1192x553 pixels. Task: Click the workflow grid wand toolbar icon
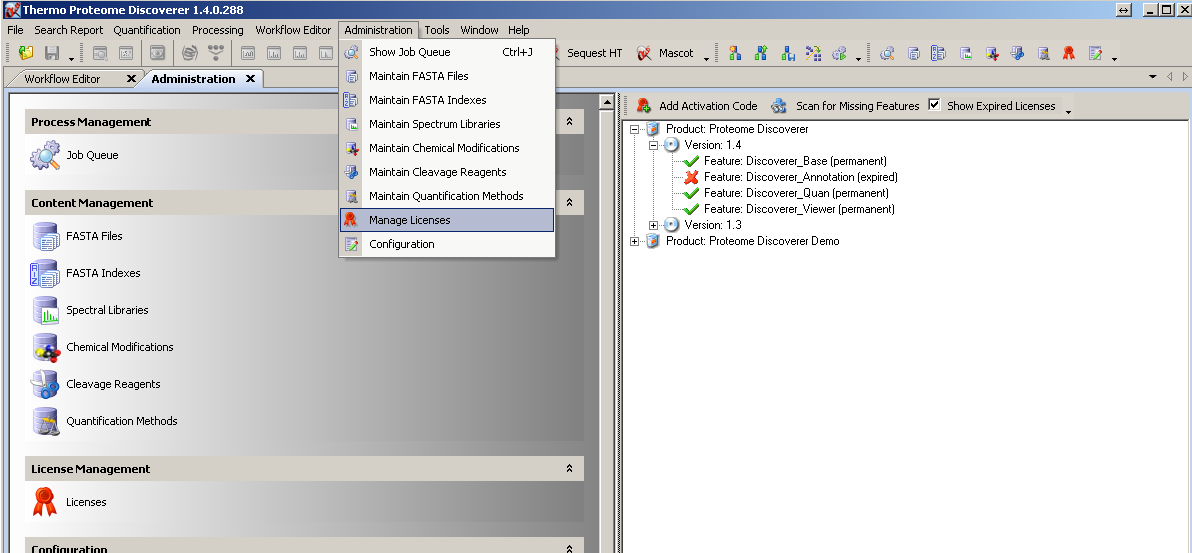pos(813,53)
